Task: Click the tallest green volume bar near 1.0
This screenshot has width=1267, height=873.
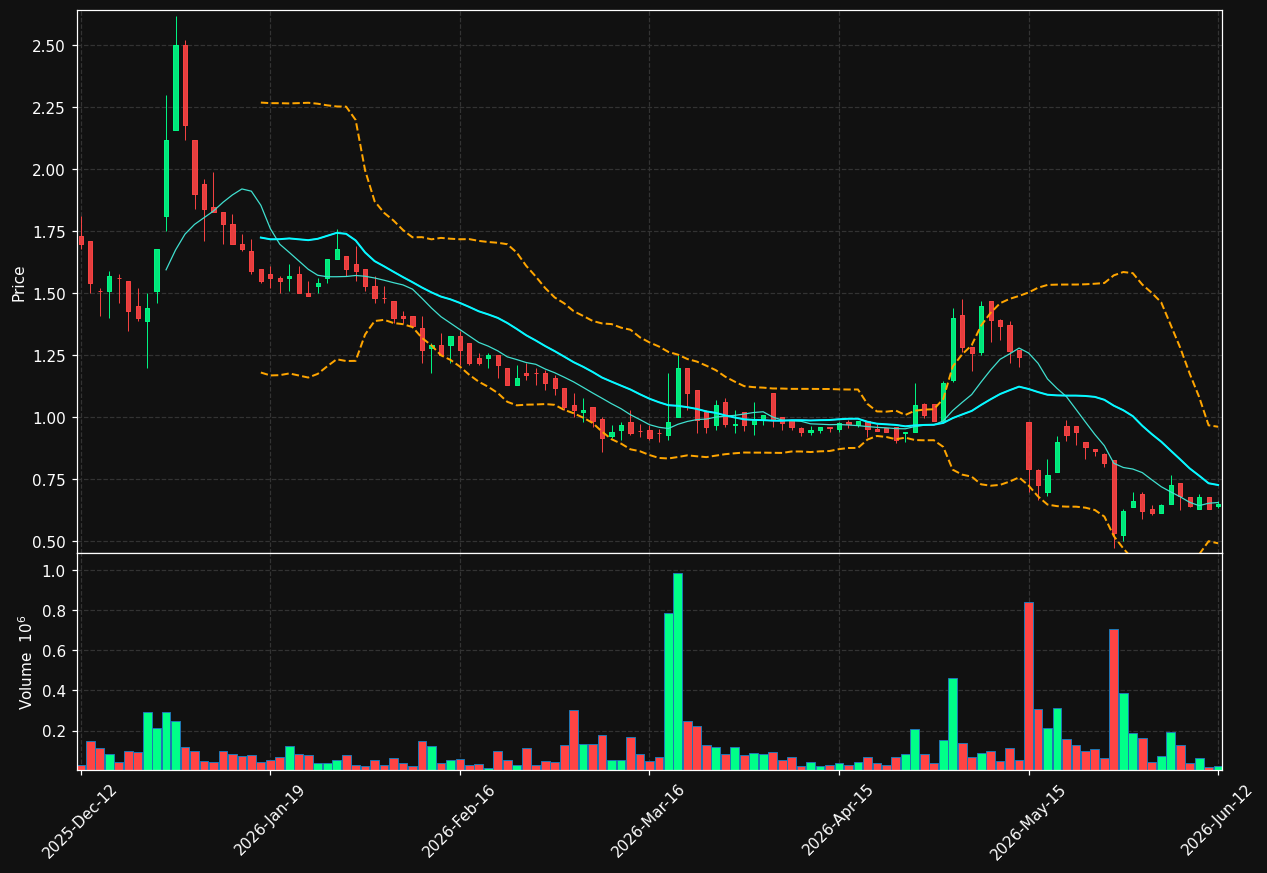Action: tap(677, 672)
